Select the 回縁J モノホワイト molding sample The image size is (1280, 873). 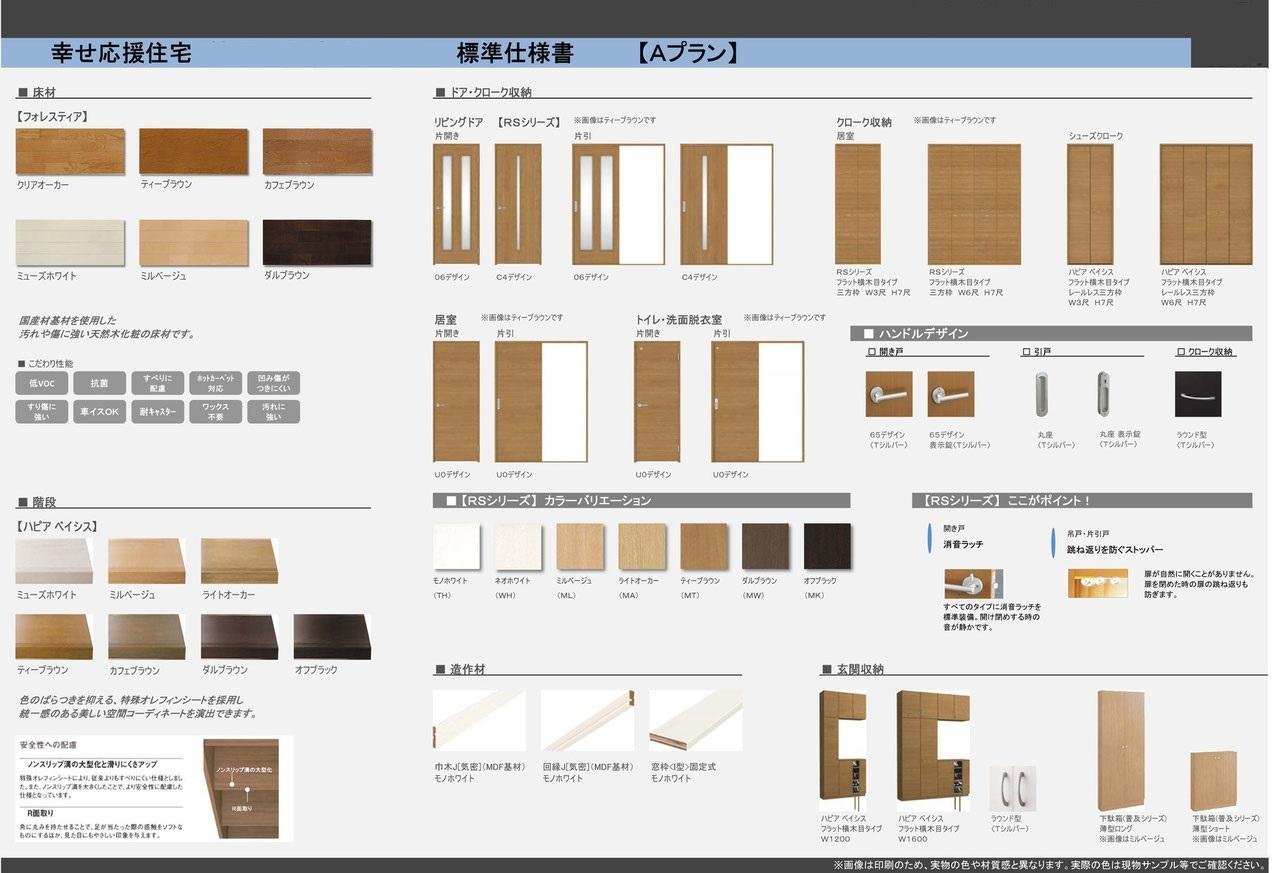587,720
